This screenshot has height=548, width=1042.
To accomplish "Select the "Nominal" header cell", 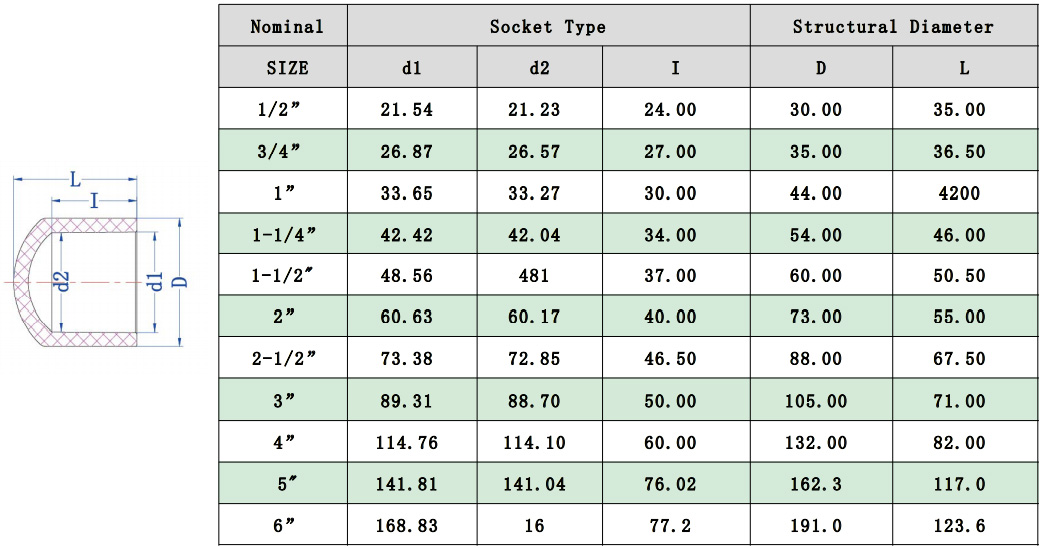I will 287,27.
